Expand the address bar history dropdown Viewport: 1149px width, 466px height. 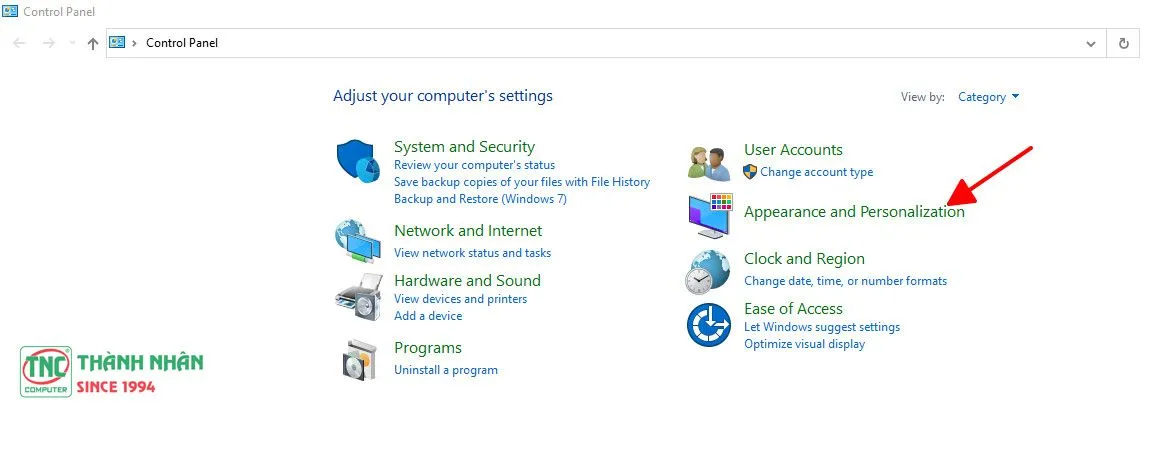click(1090, 43)
